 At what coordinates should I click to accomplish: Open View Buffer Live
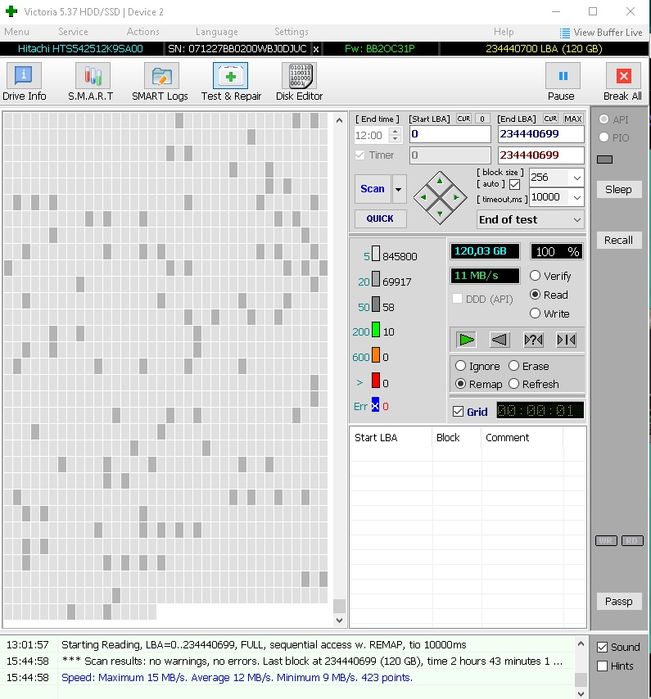coord(601,33)
